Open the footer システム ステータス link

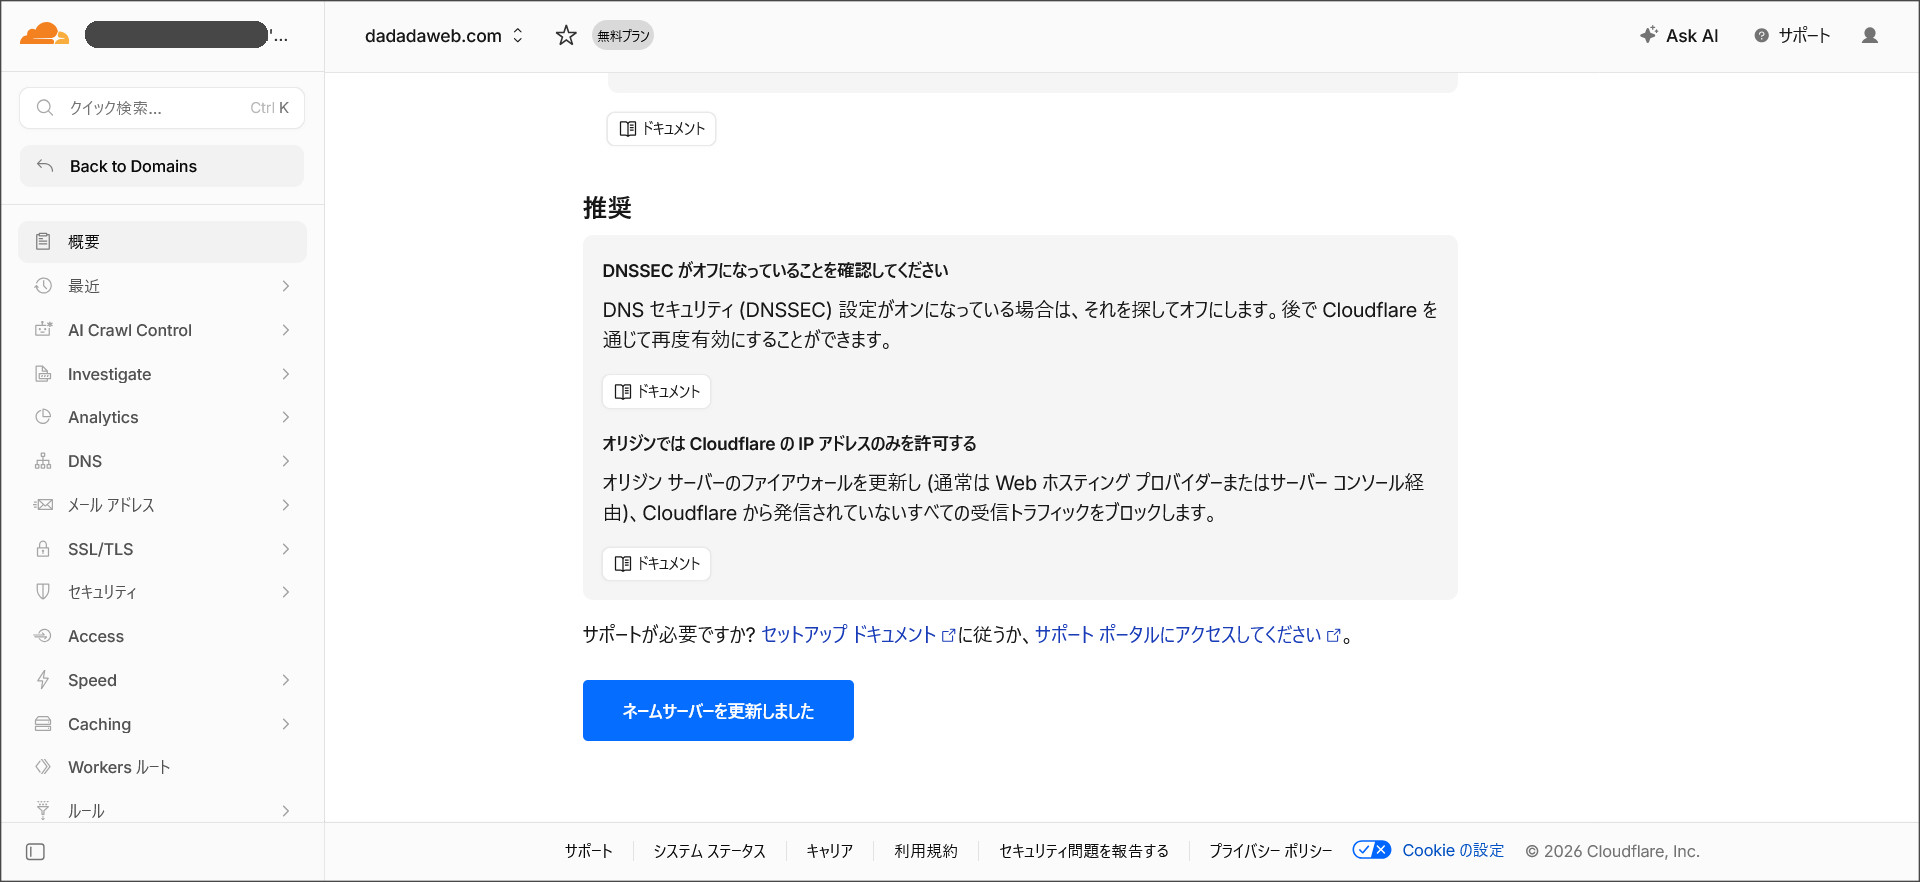[x=709, y=851]
